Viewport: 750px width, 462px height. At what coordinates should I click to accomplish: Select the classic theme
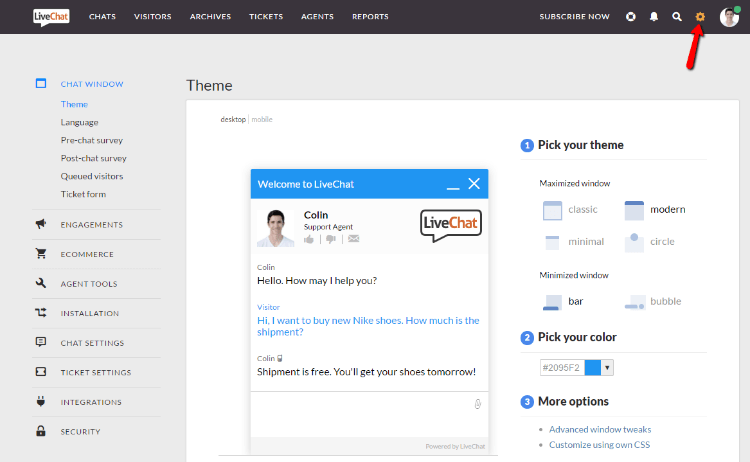click(x=571, y=210)
